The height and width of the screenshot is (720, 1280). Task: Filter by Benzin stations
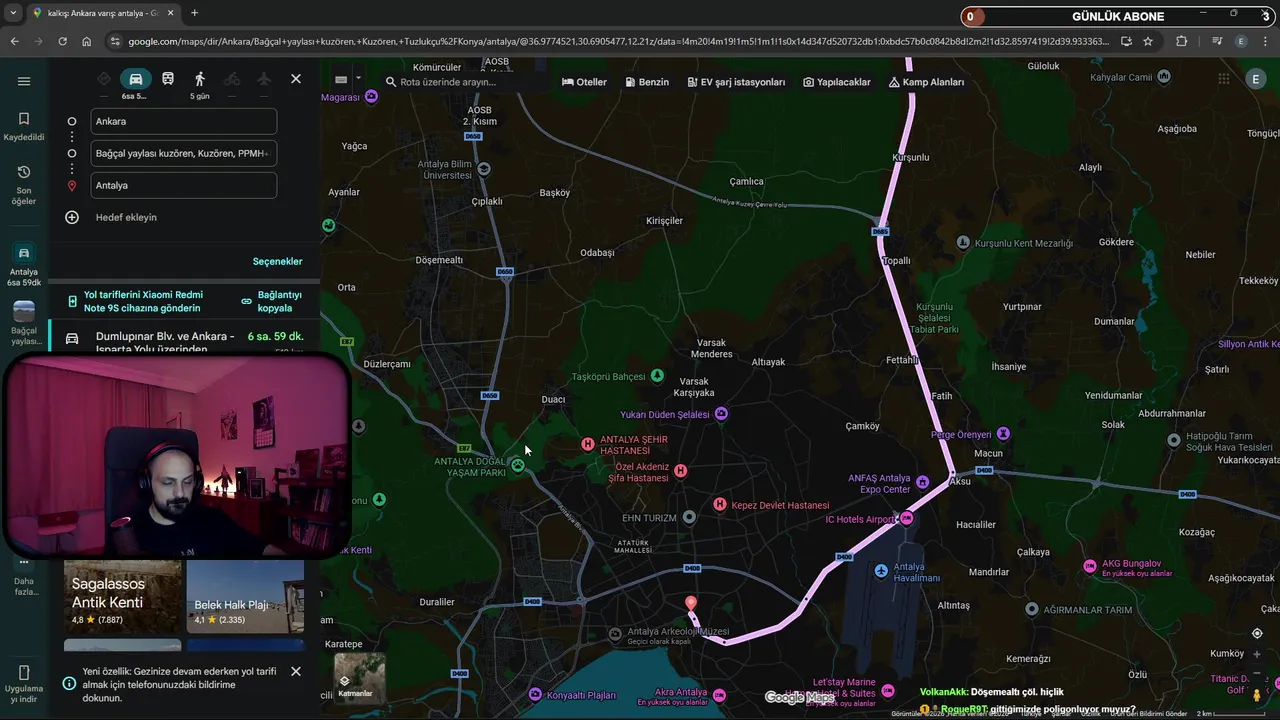(x=647, y=82)
